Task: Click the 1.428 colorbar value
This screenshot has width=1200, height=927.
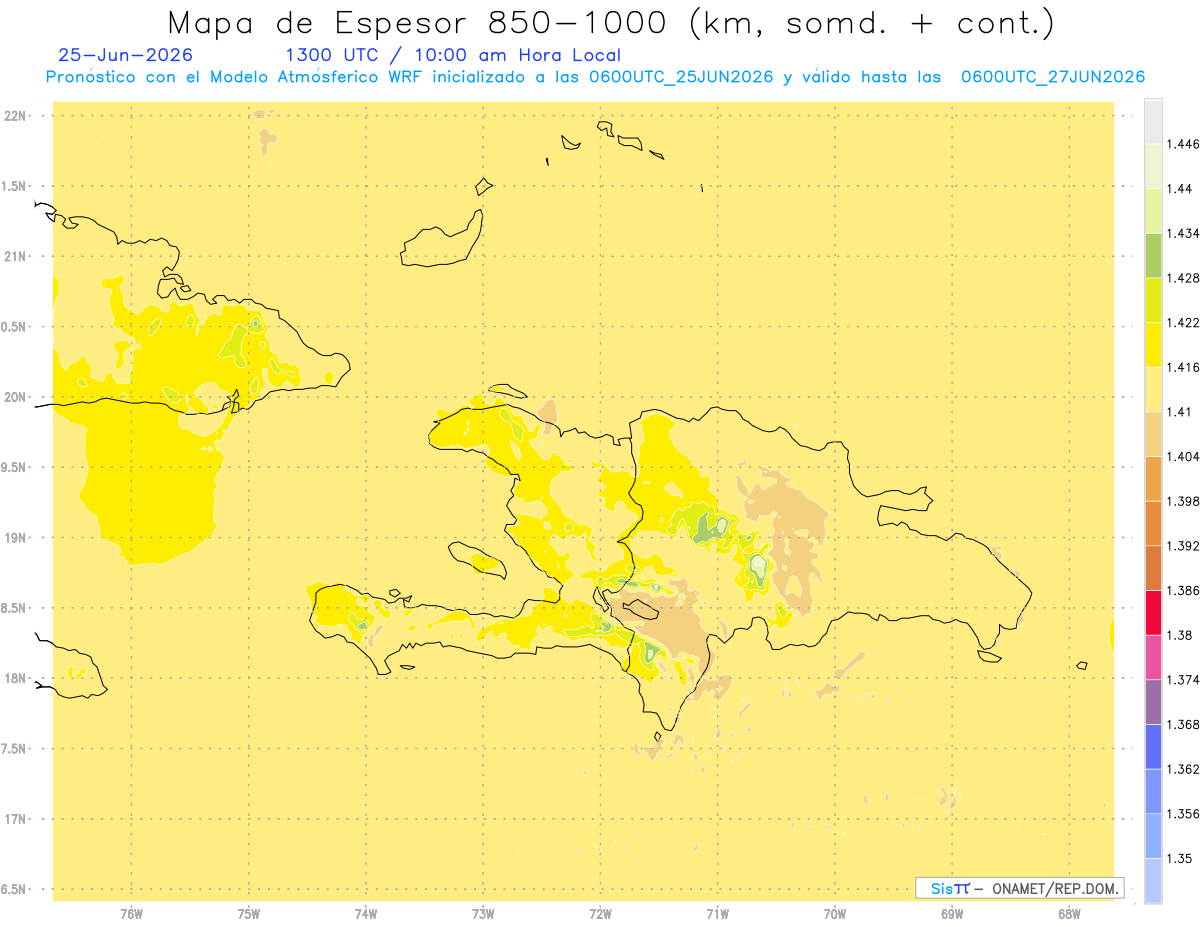Action: pyautogui.click(x=1184, y=278)
